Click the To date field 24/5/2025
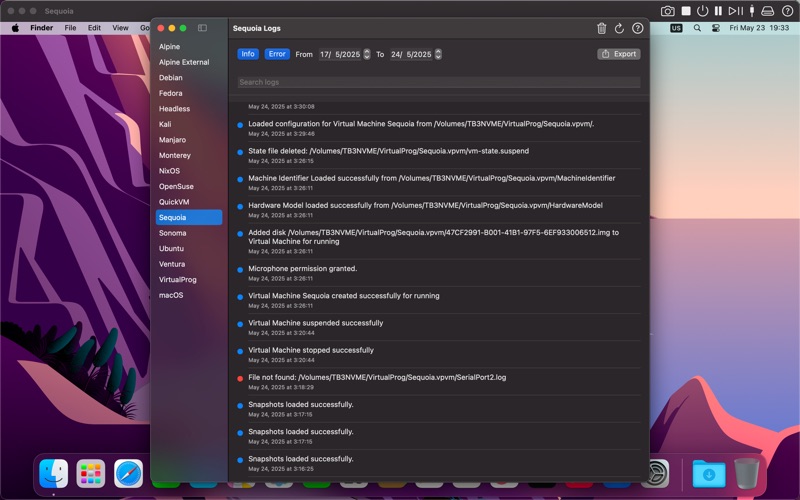Image resolution: width=800 pixels, height=500 pixels. pos(411,54)
